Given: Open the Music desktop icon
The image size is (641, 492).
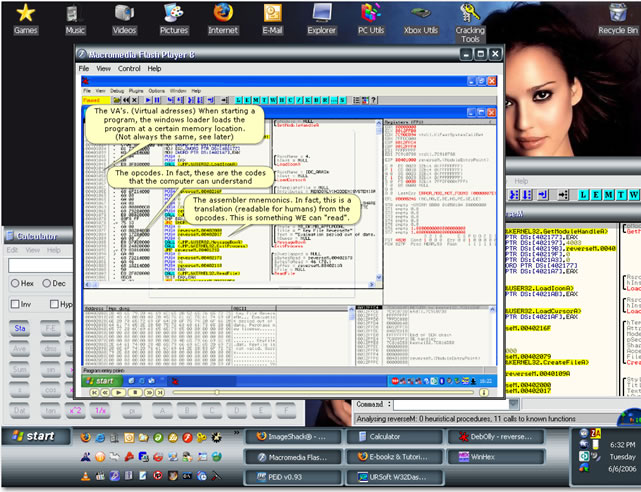Looking at the screenshot, I should tap(74, 19).
